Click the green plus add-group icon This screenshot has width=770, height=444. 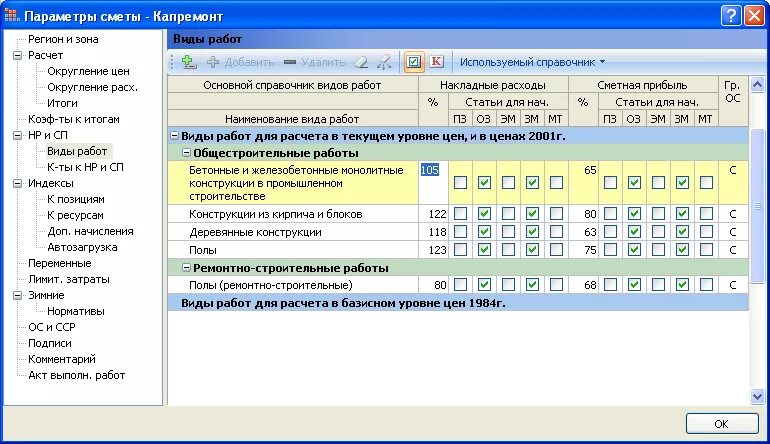[189, 62]
